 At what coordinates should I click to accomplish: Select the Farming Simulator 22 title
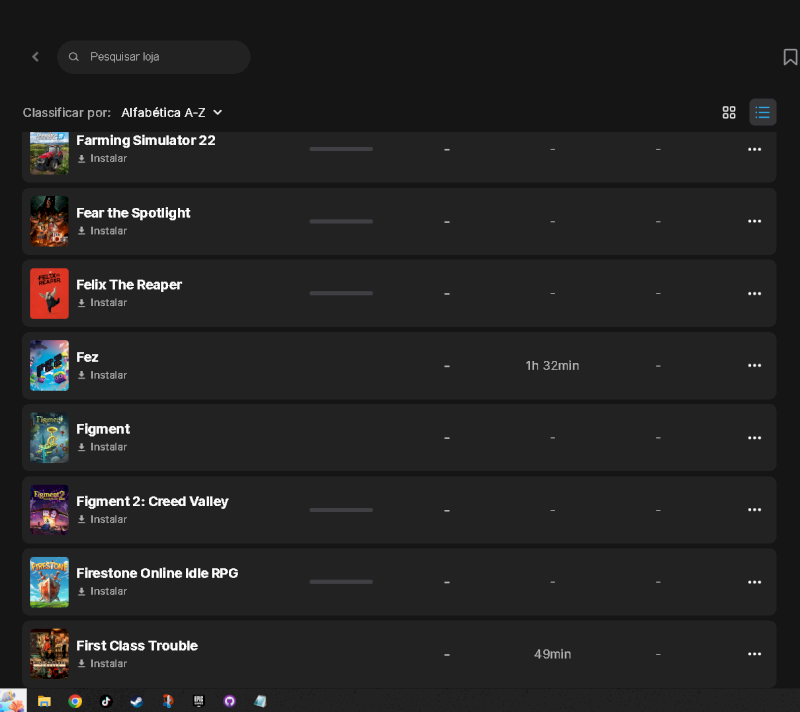click(x=146, y=140)
